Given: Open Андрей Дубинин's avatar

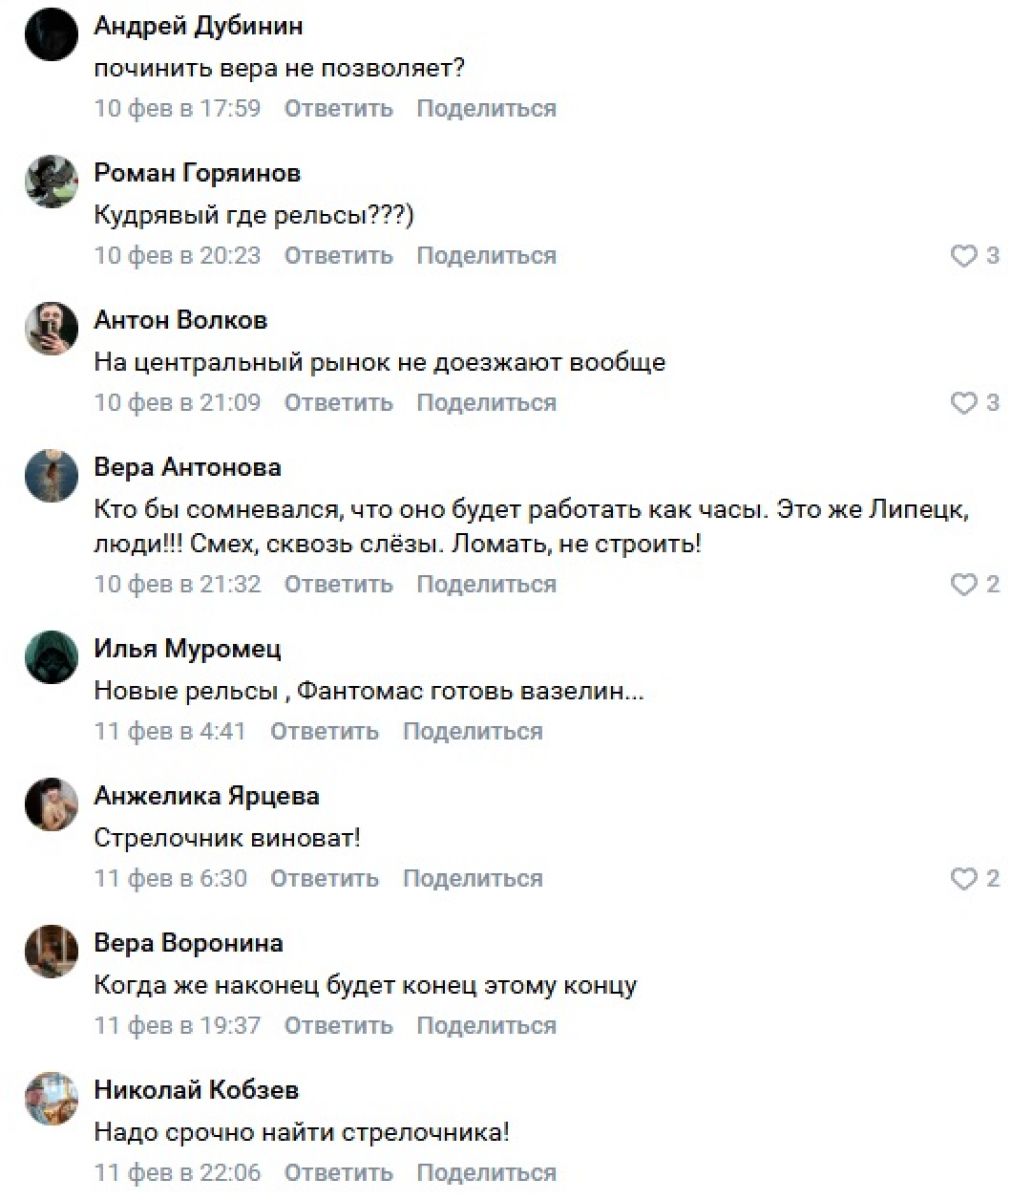Looking at the screenshot, I should coord(51,35).
